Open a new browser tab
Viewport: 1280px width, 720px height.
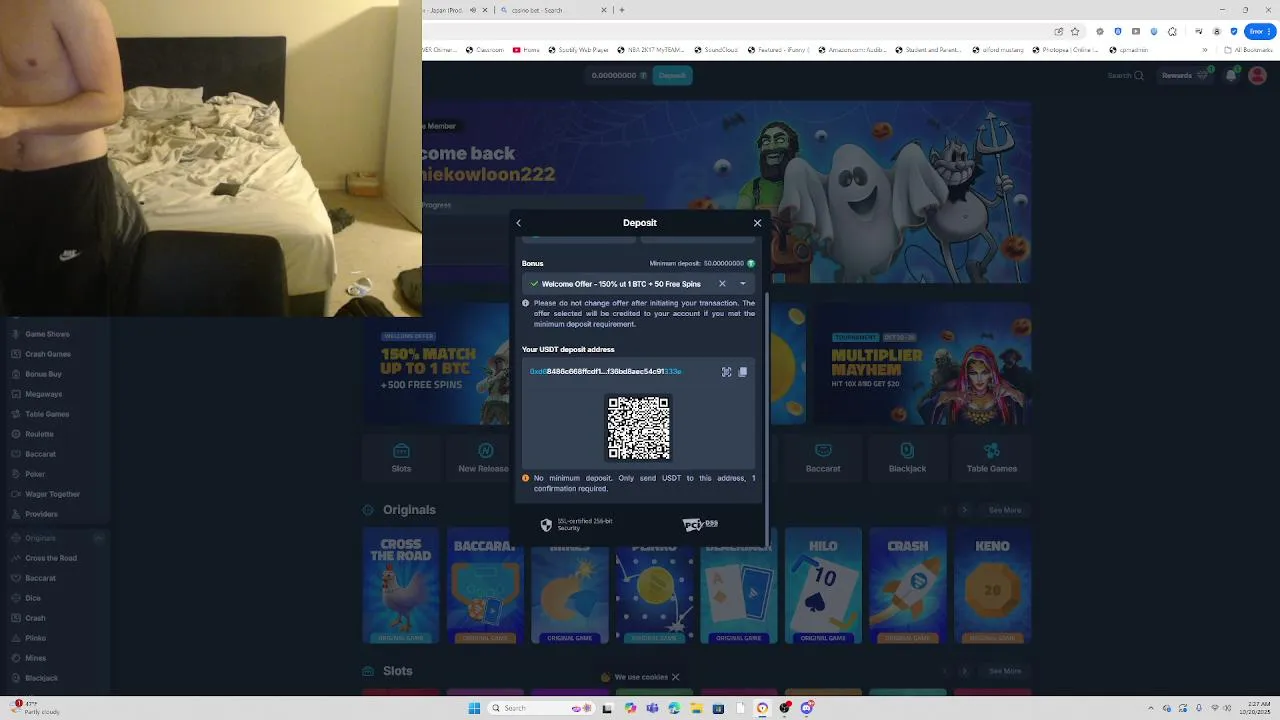(x=622, y=10)
